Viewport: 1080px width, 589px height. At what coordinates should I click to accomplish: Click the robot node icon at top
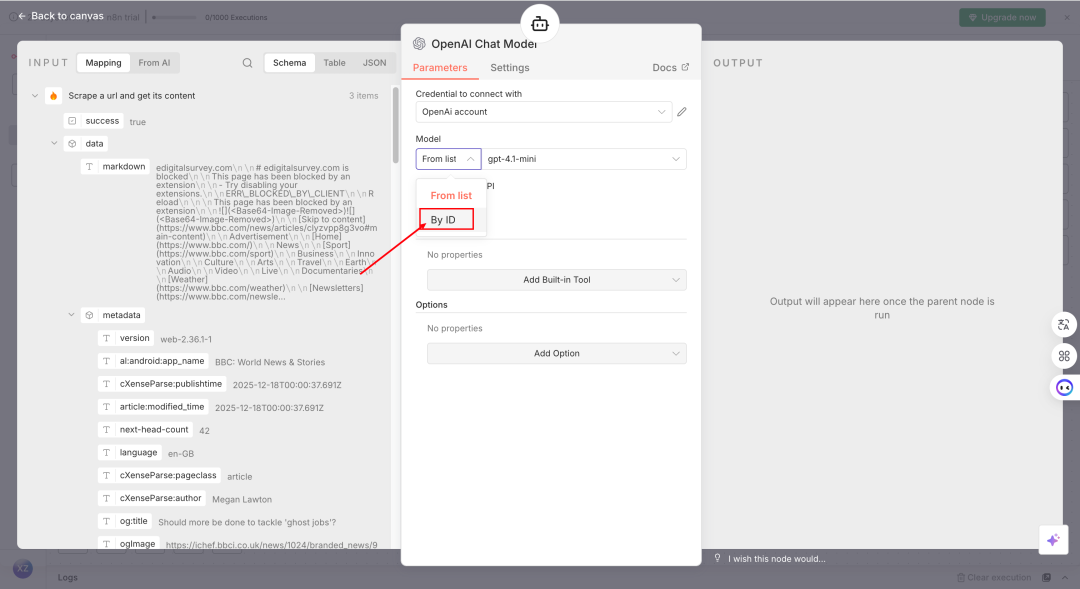pyautogui.click(x=540, y=23)
